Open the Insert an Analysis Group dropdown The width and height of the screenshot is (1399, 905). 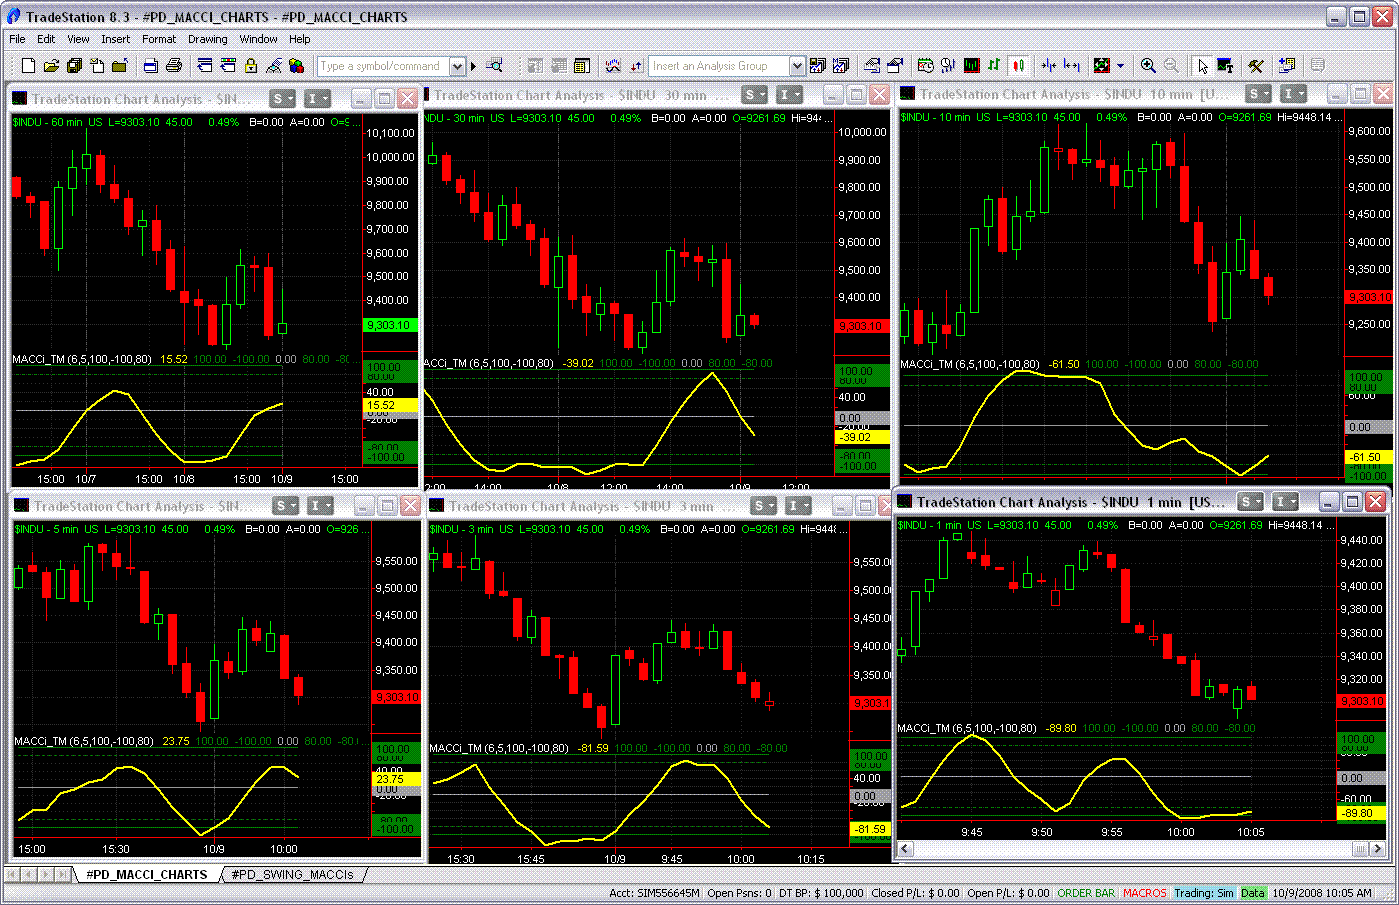coord(797,66)
